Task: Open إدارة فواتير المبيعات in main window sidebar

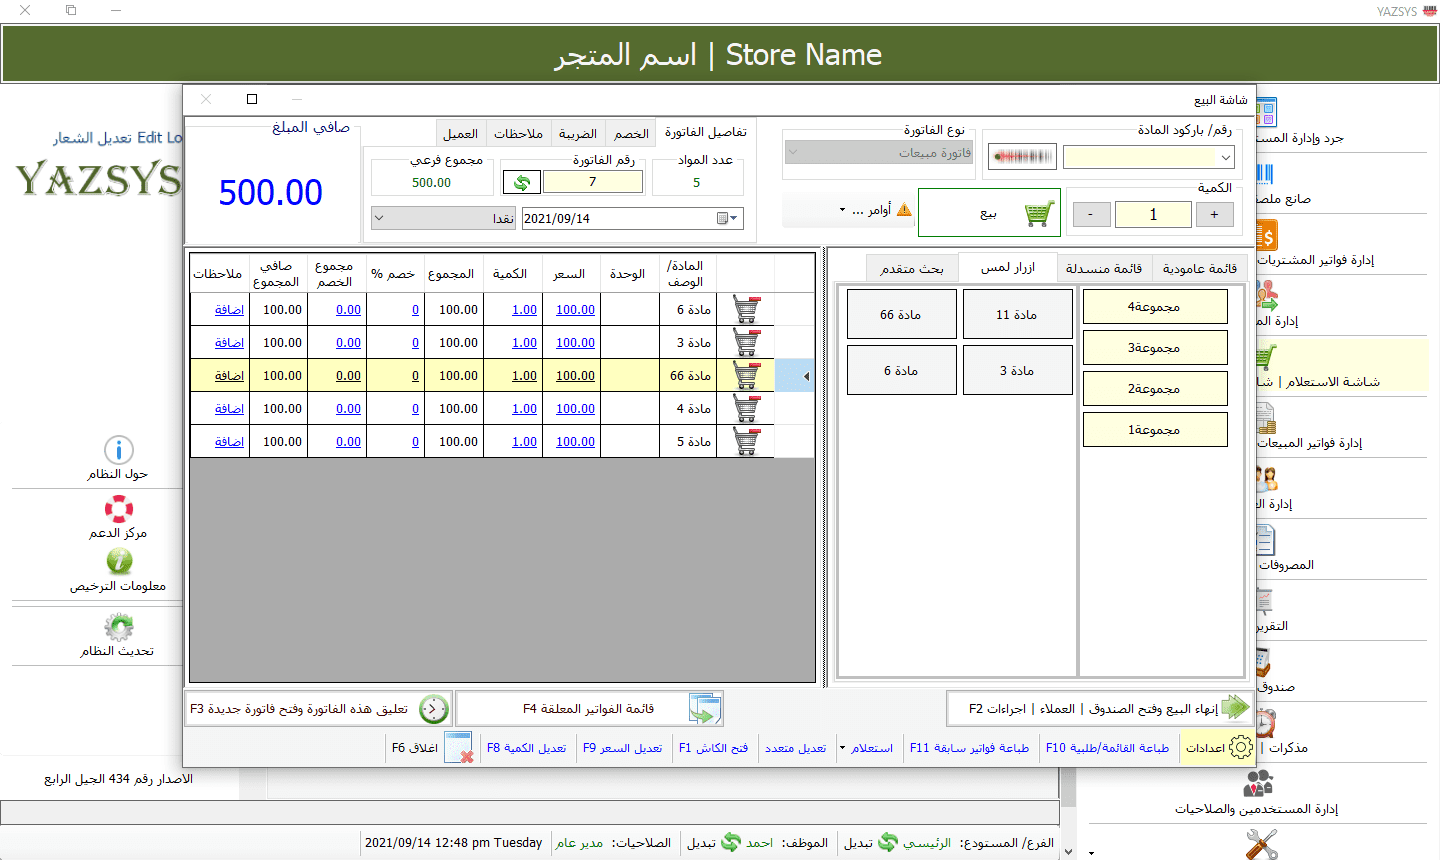Action: tap(1309, 442)
